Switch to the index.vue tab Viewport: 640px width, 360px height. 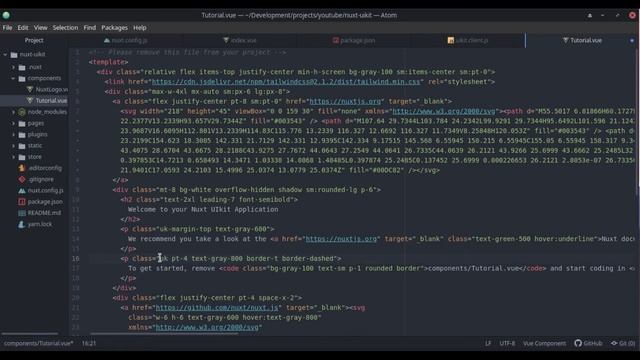(240, 40)
